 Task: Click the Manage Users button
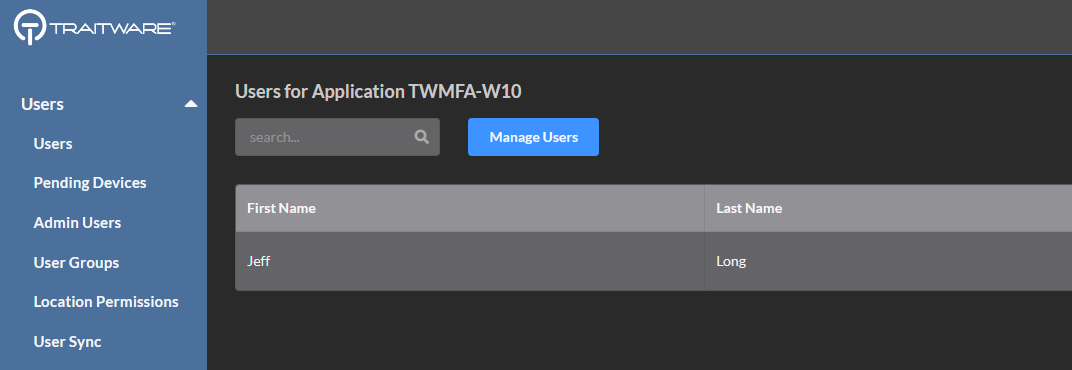pyautogui.click(x=533, y=137)
